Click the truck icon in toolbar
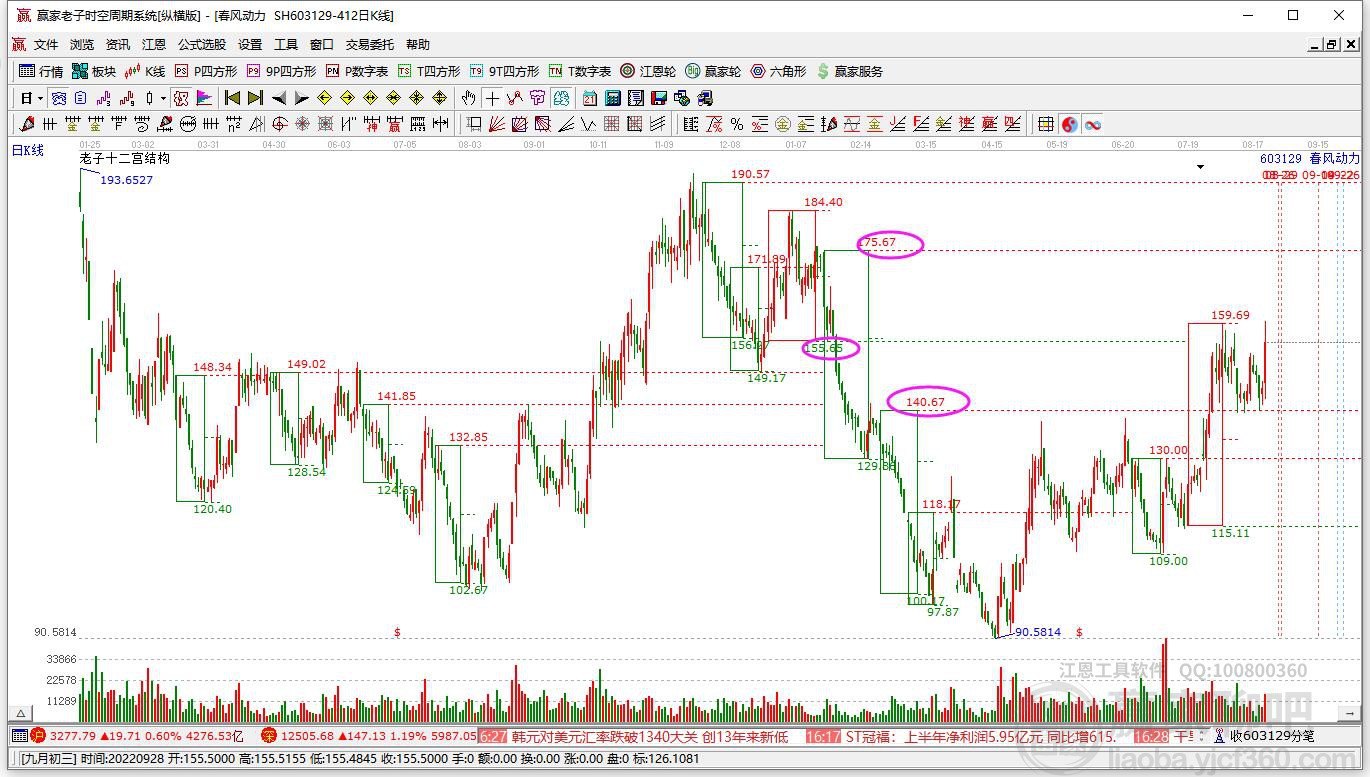The height and width of the screenshot is (777, 1370). point(705,98)
